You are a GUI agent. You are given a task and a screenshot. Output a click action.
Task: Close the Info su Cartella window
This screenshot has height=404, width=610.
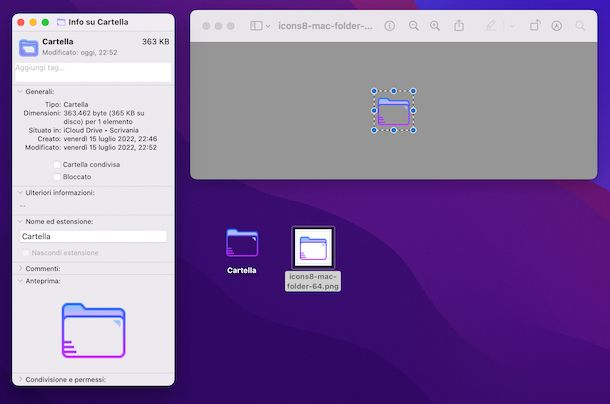21,23
